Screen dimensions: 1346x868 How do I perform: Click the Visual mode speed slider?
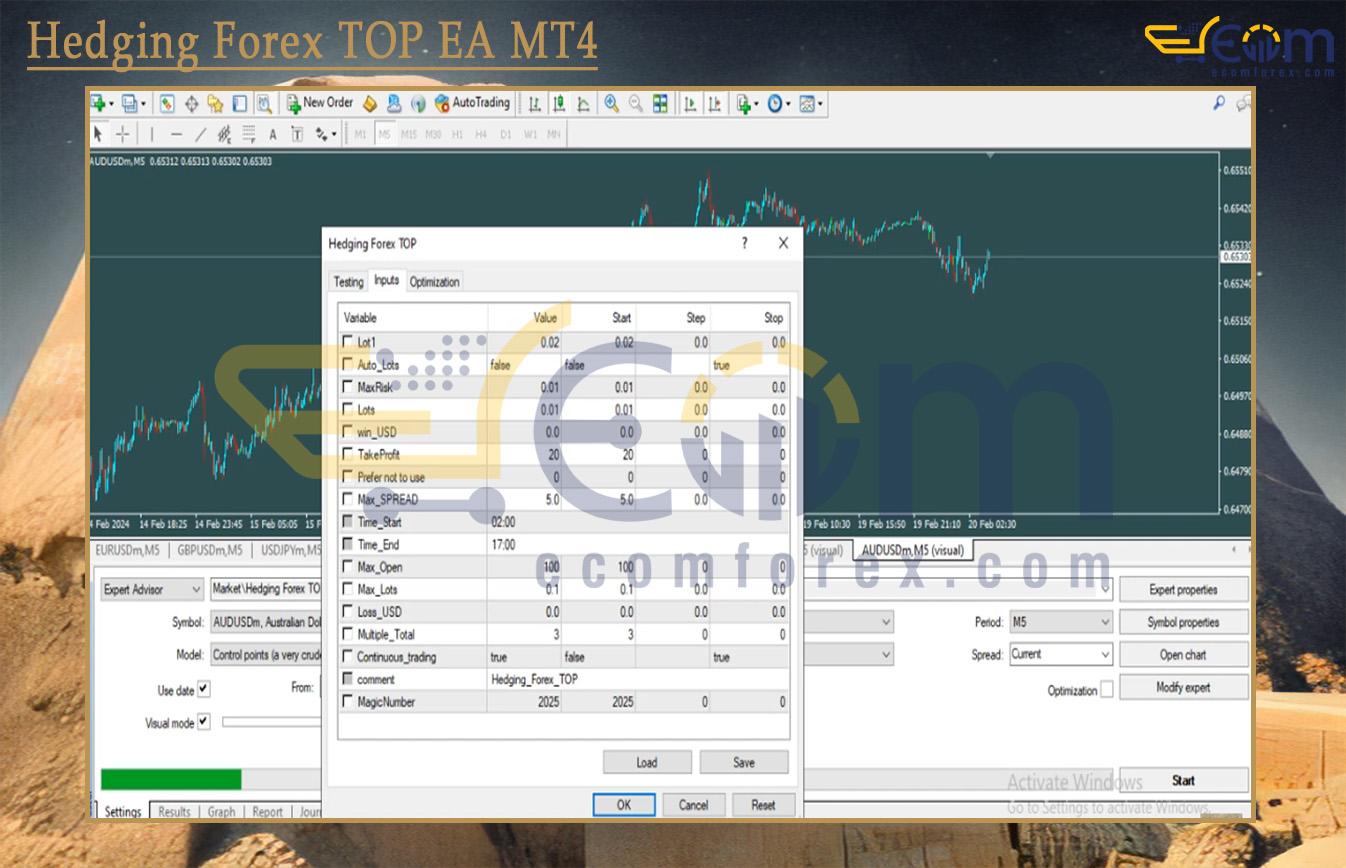click(x=270, y=722)
